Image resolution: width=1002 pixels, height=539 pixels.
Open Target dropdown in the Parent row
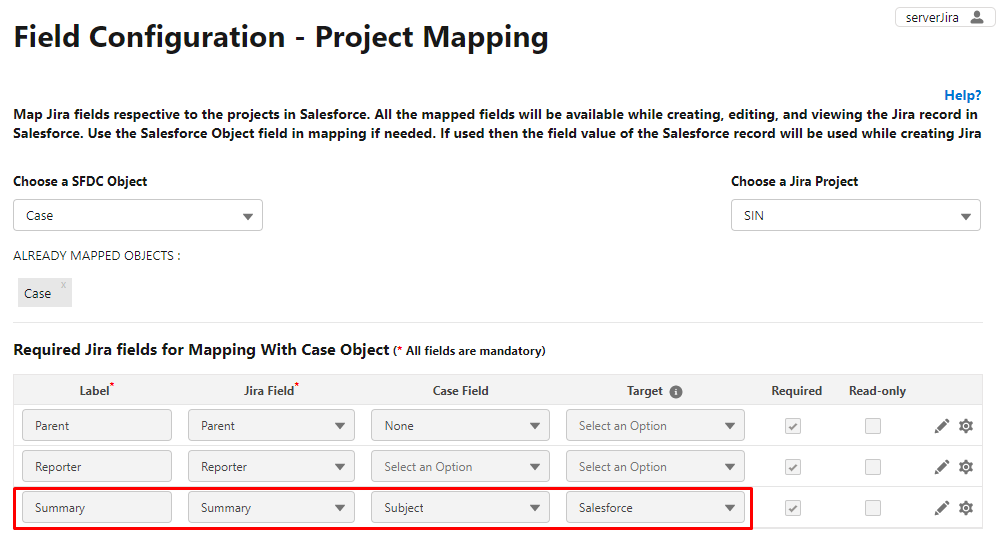click(x=655, y=426)
